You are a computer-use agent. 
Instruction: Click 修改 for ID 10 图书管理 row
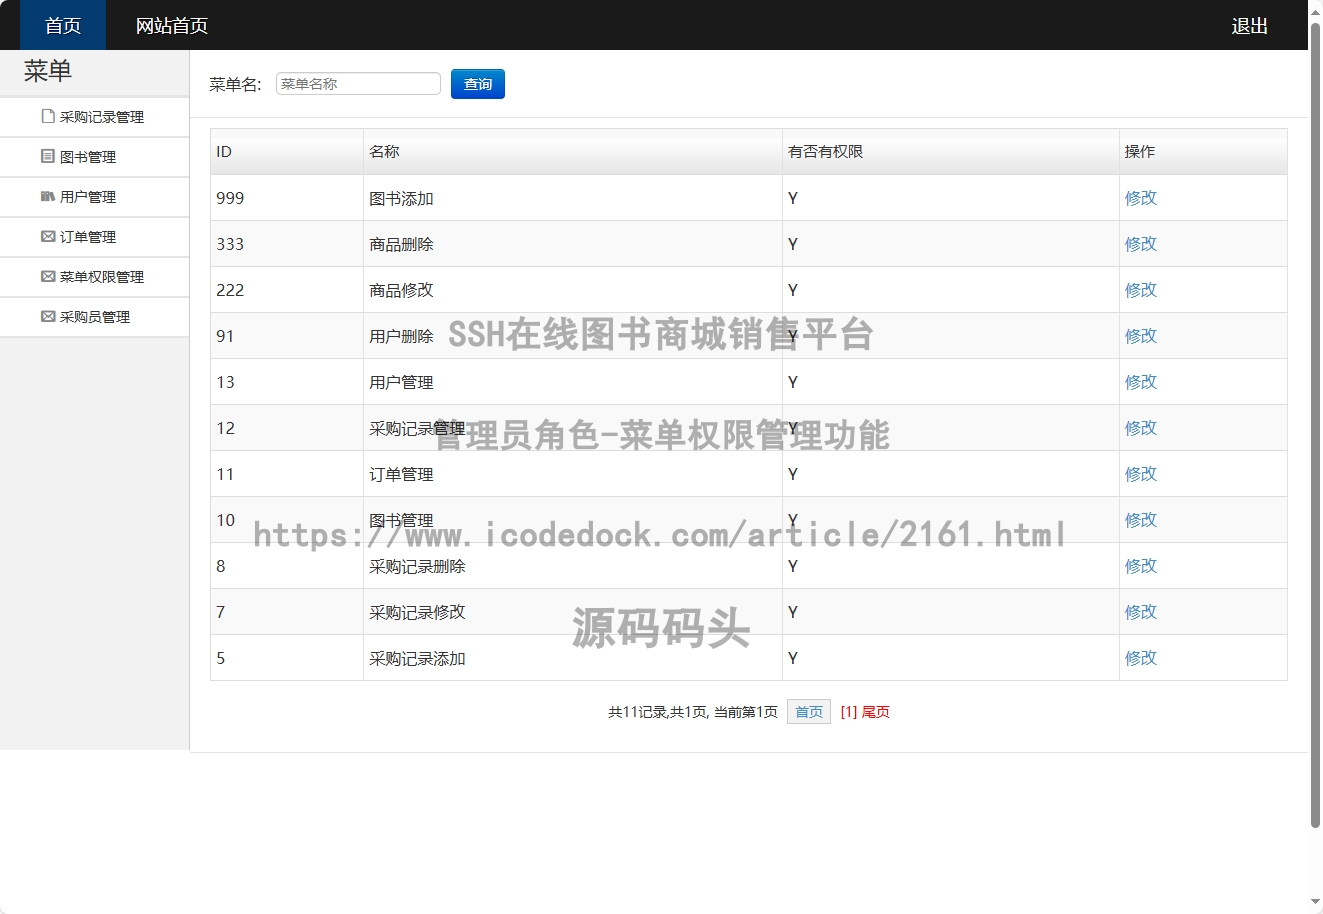coord(1141,520)
